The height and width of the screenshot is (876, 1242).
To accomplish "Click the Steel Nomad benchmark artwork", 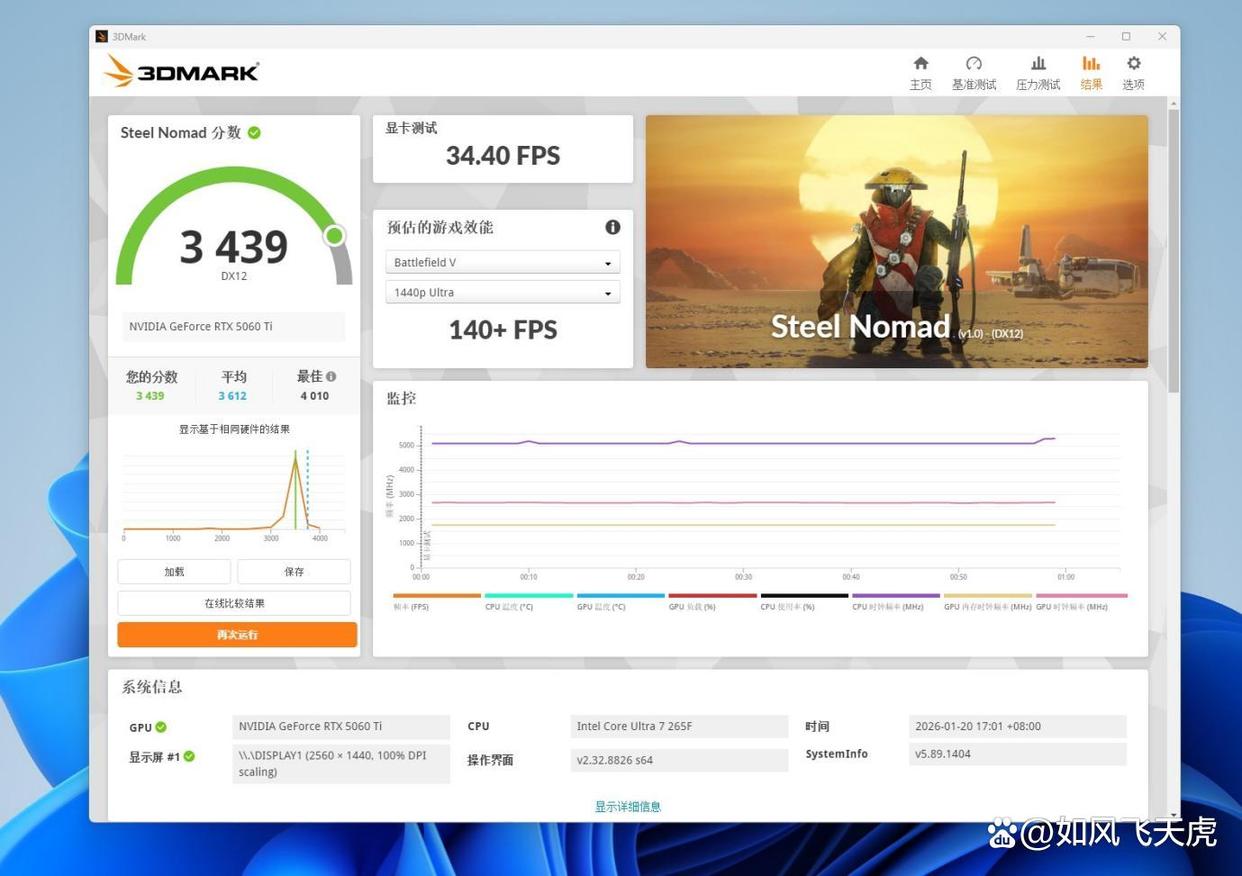I will [x=897, y=241].
